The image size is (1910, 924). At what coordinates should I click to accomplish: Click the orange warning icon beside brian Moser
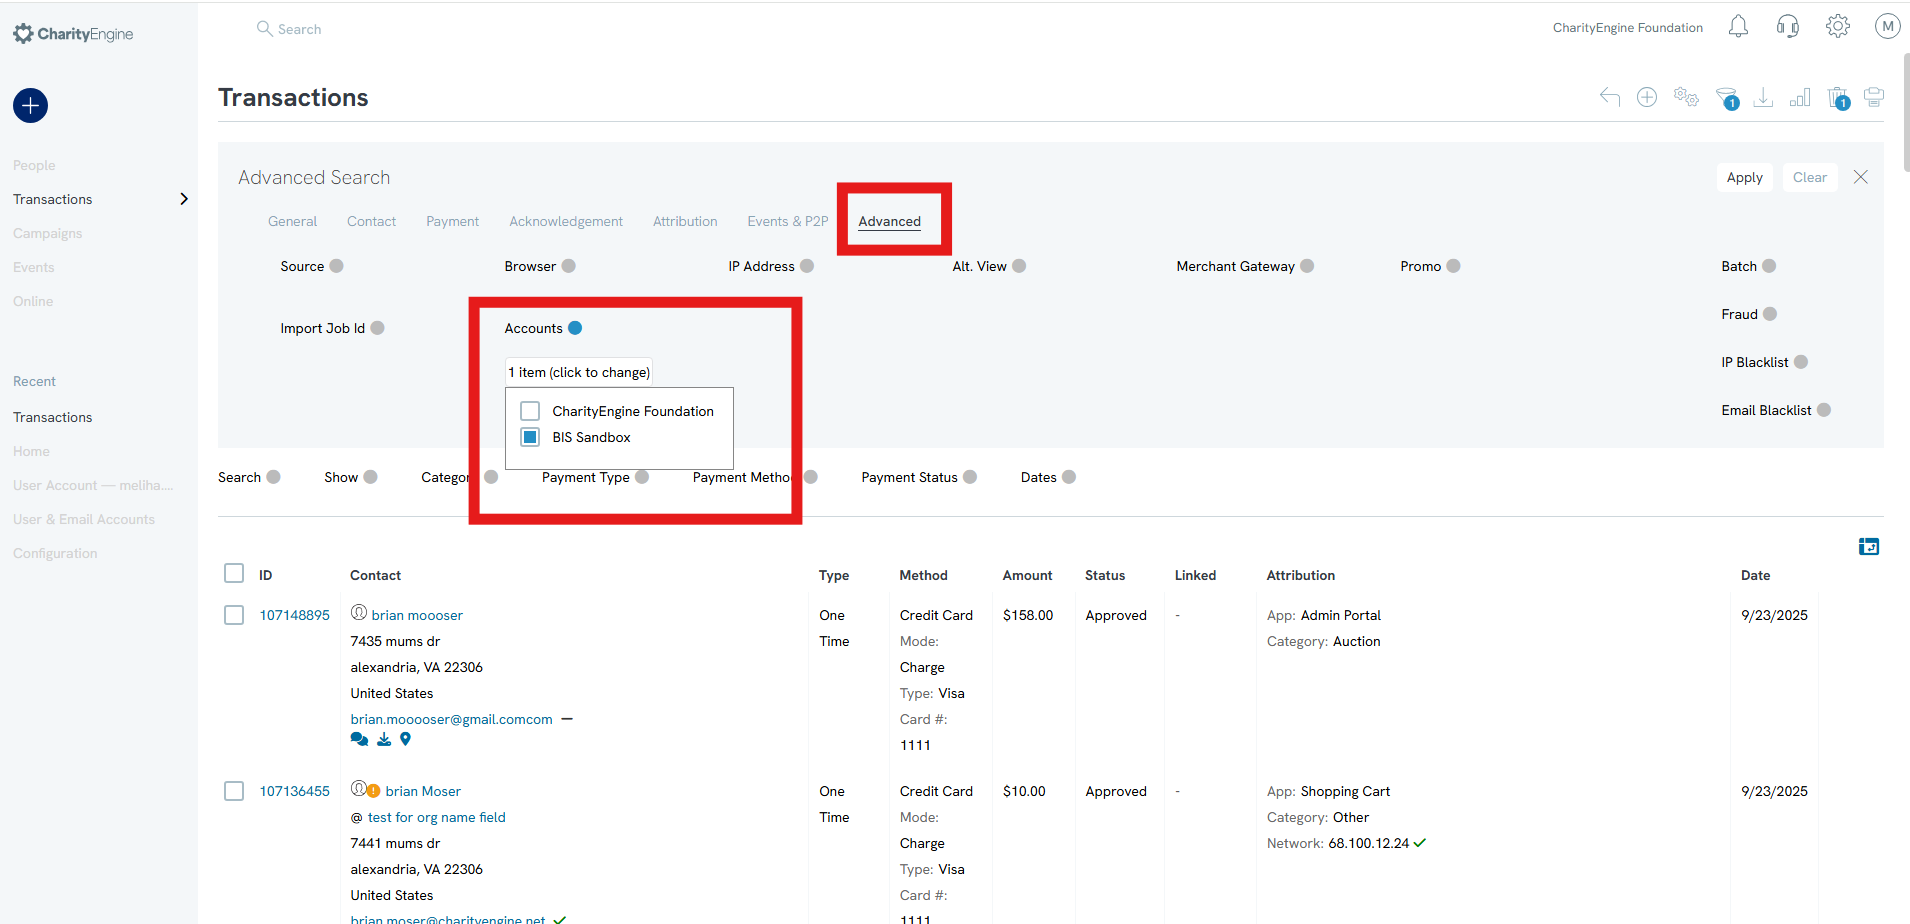coord(373,790)
